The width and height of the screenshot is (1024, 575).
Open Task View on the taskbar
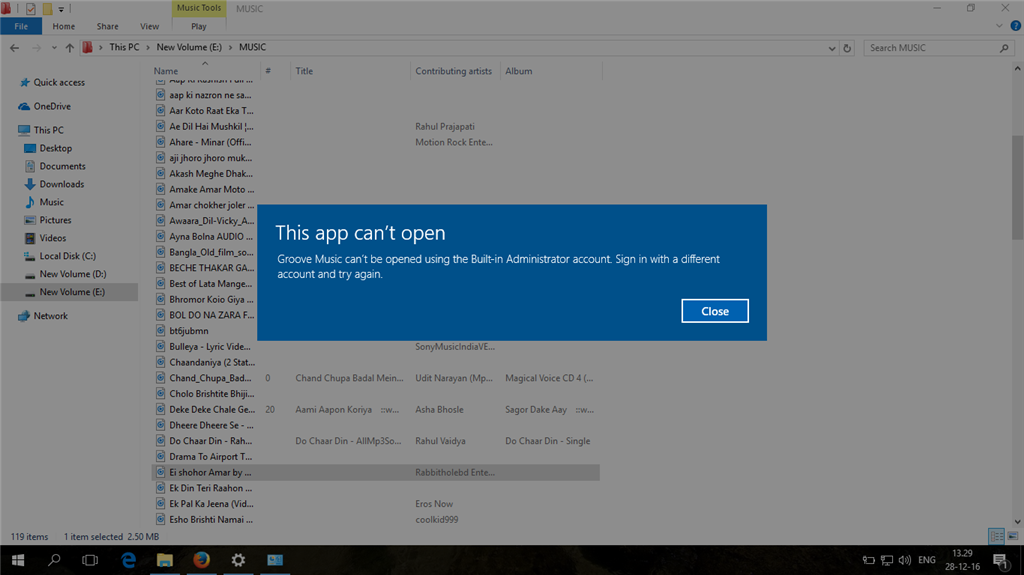pos(90,560)
